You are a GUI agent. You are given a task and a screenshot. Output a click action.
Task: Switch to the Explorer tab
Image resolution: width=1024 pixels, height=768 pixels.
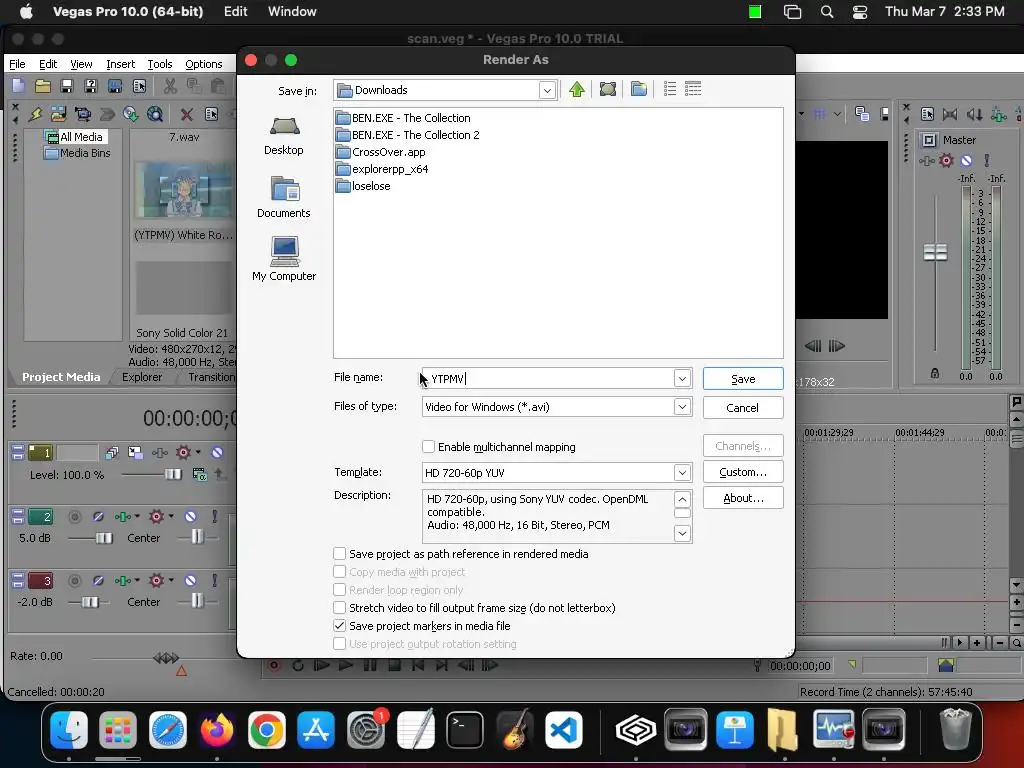pos(142,377)
